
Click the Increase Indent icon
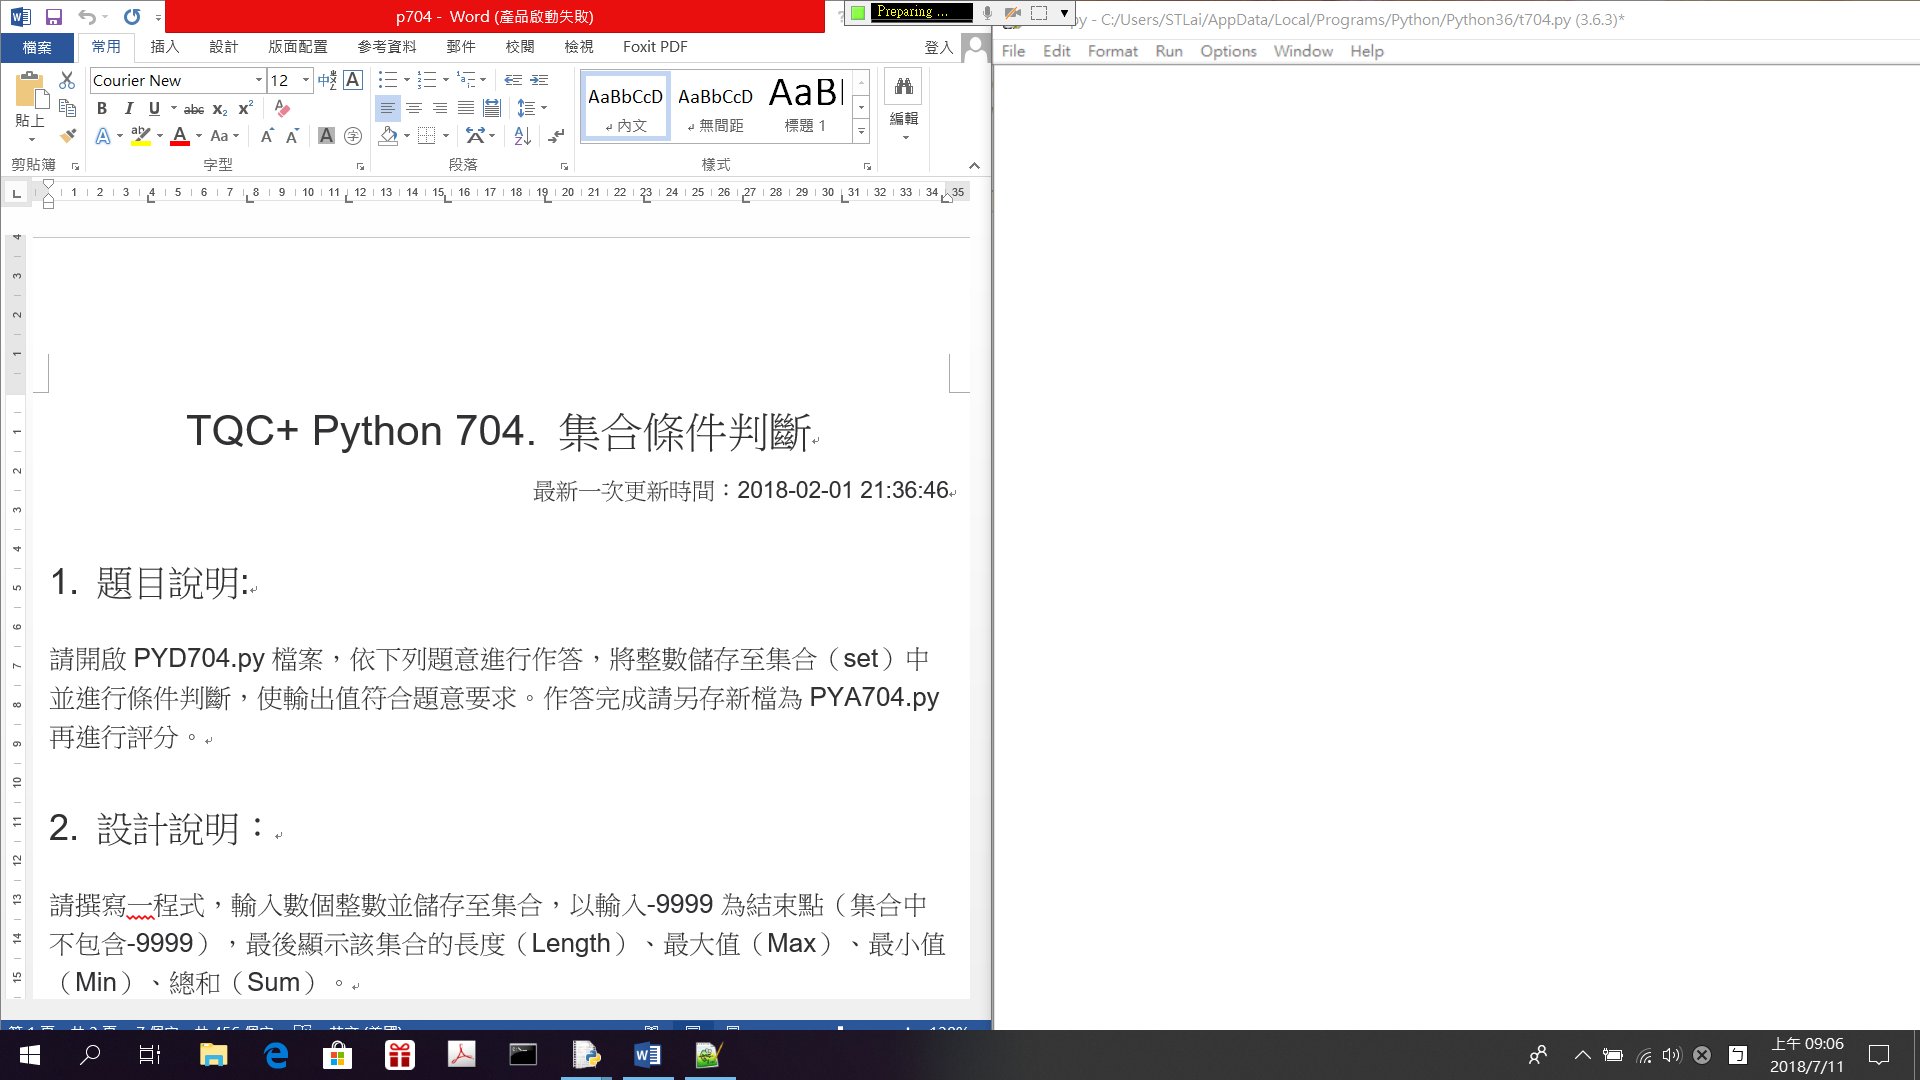(539, 80)
